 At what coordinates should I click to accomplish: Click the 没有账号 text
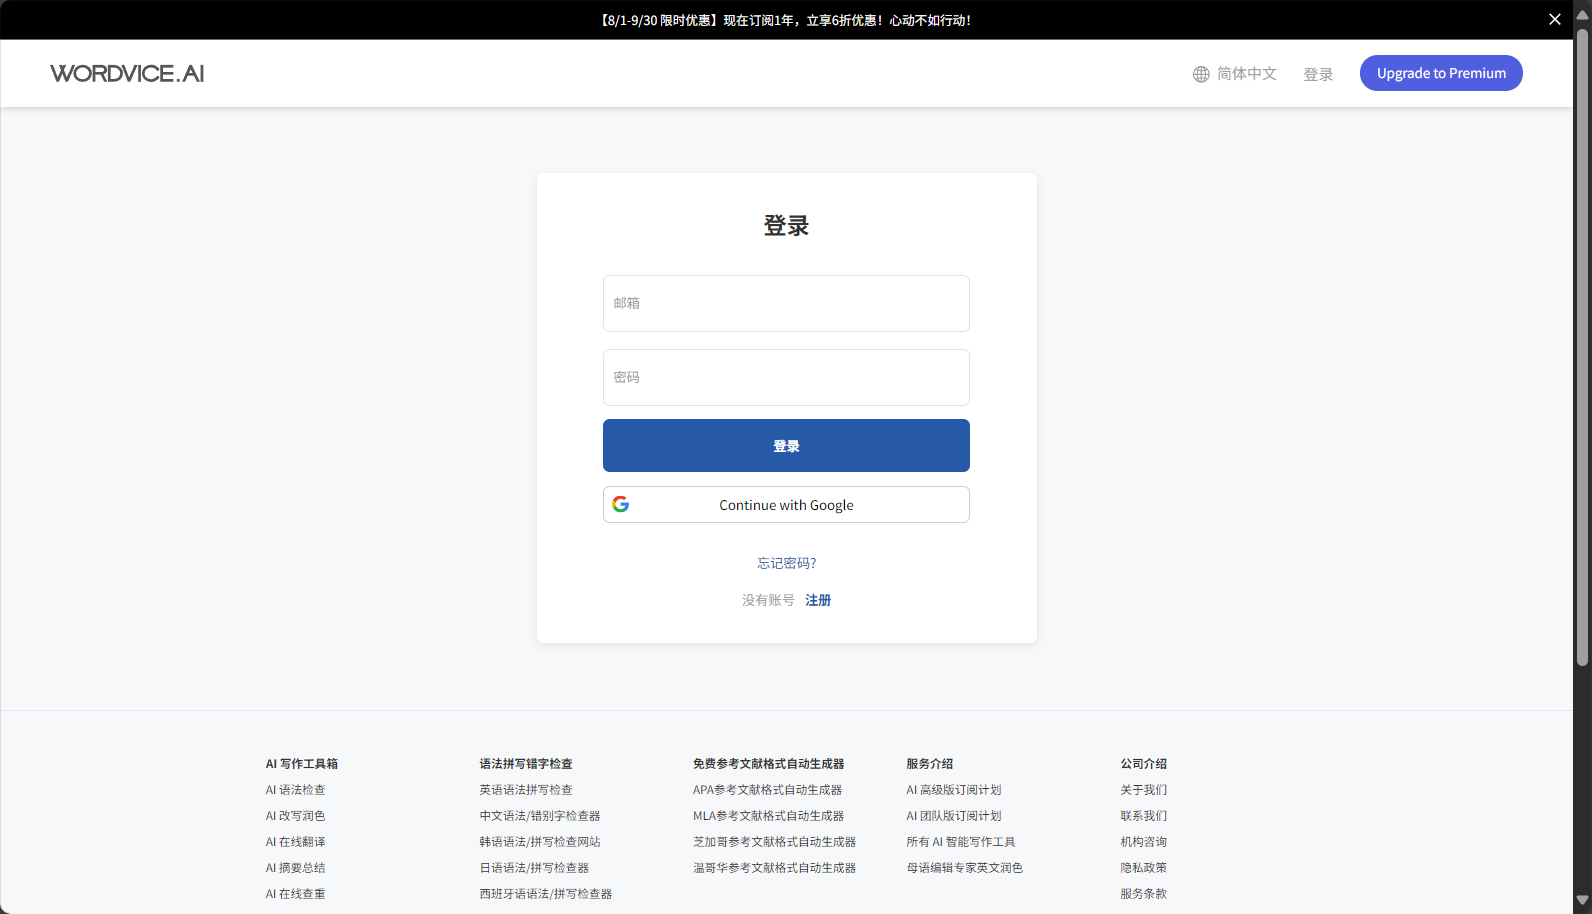768,600
